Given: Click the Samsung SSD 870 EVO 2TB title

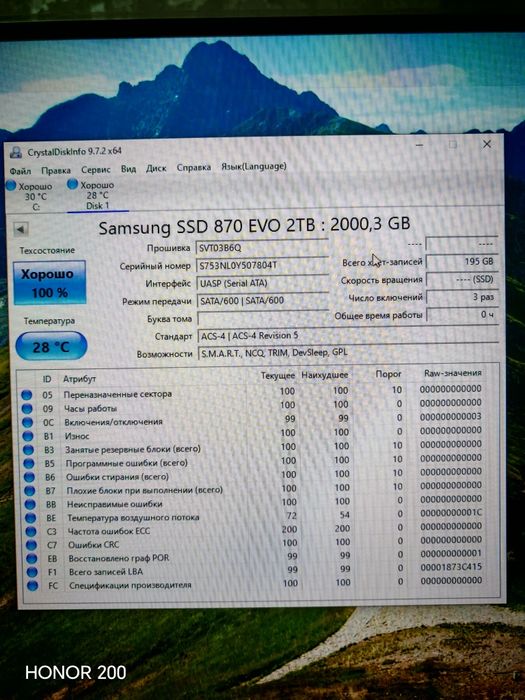Looking at the screenshot, I should [x=254, y=226].
